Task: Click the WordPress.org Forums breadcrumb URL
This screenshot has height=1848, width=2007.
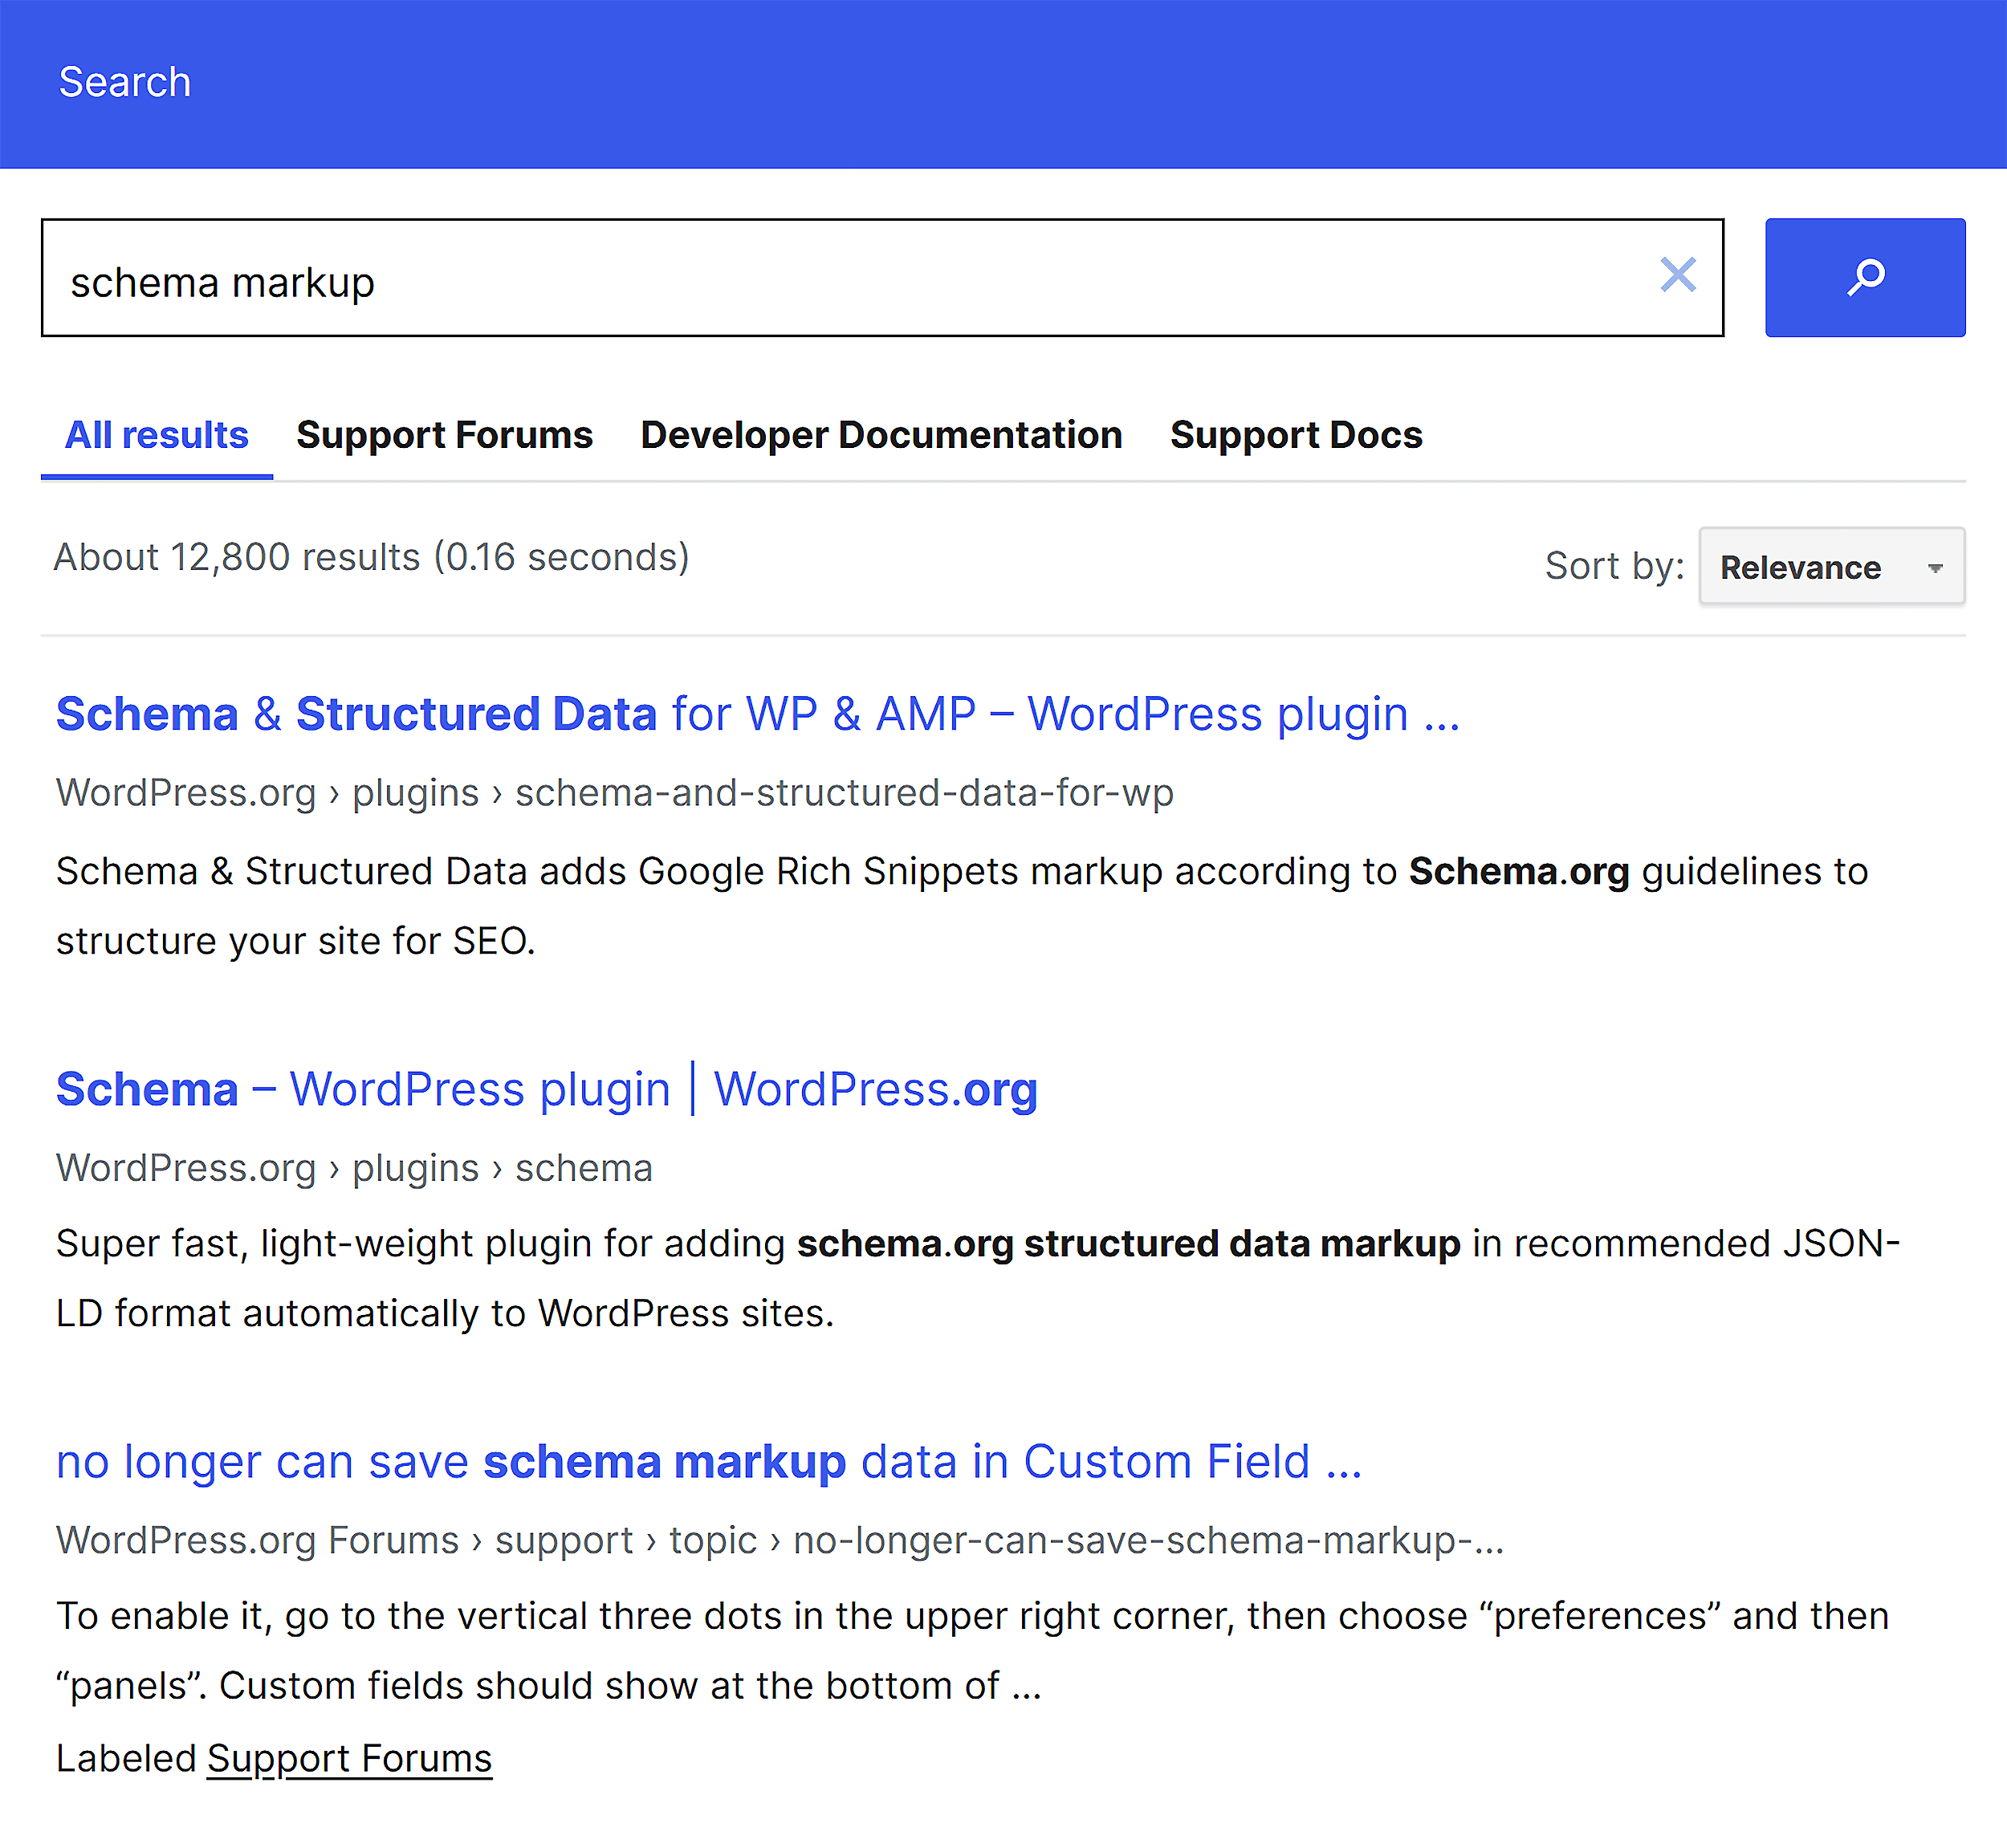Action: 257,1540
